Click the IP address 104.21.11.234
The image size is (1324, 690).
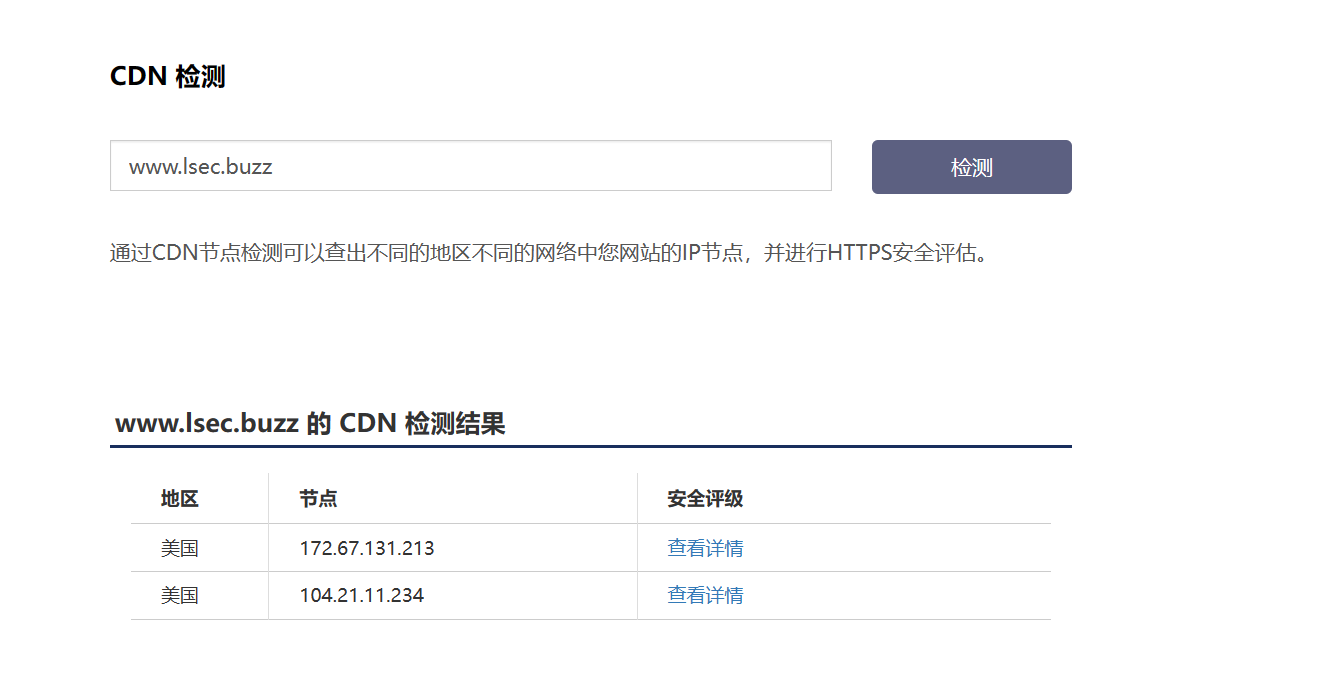[362, 595]
